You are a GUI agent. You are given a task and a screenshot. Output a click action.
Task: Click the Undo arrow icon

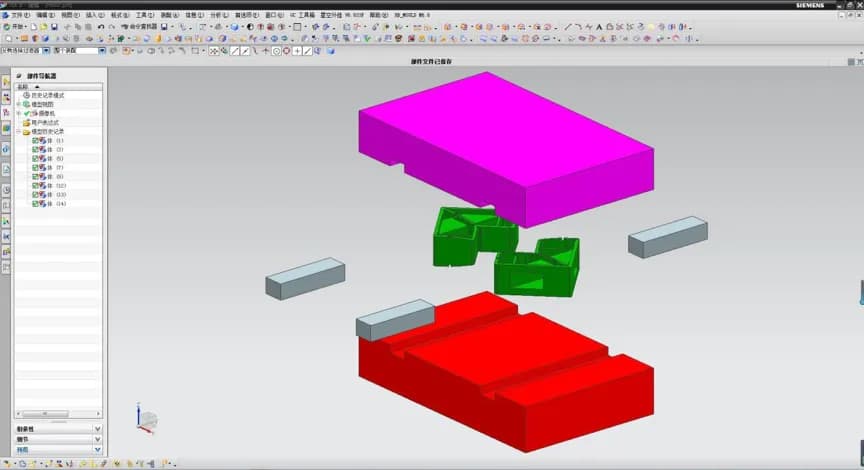tap(101, 26)
